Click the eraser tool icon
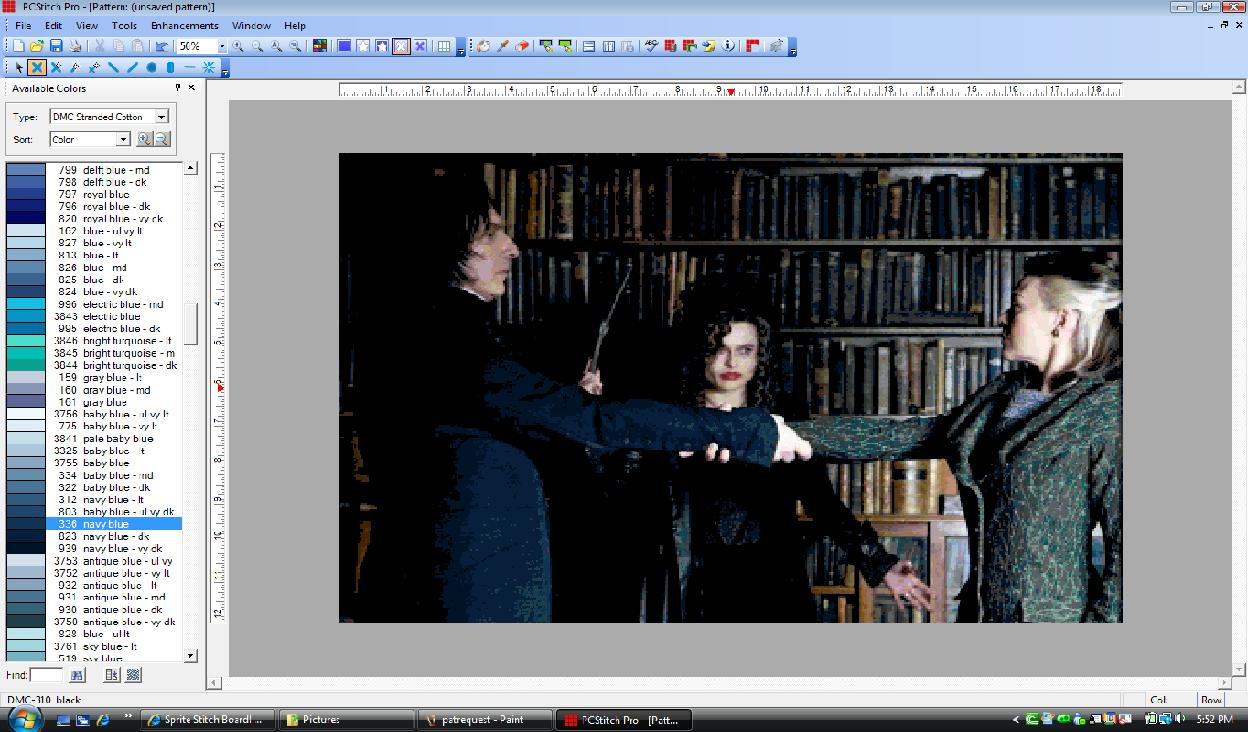1248x732 pixels. [x=521, y=46]
